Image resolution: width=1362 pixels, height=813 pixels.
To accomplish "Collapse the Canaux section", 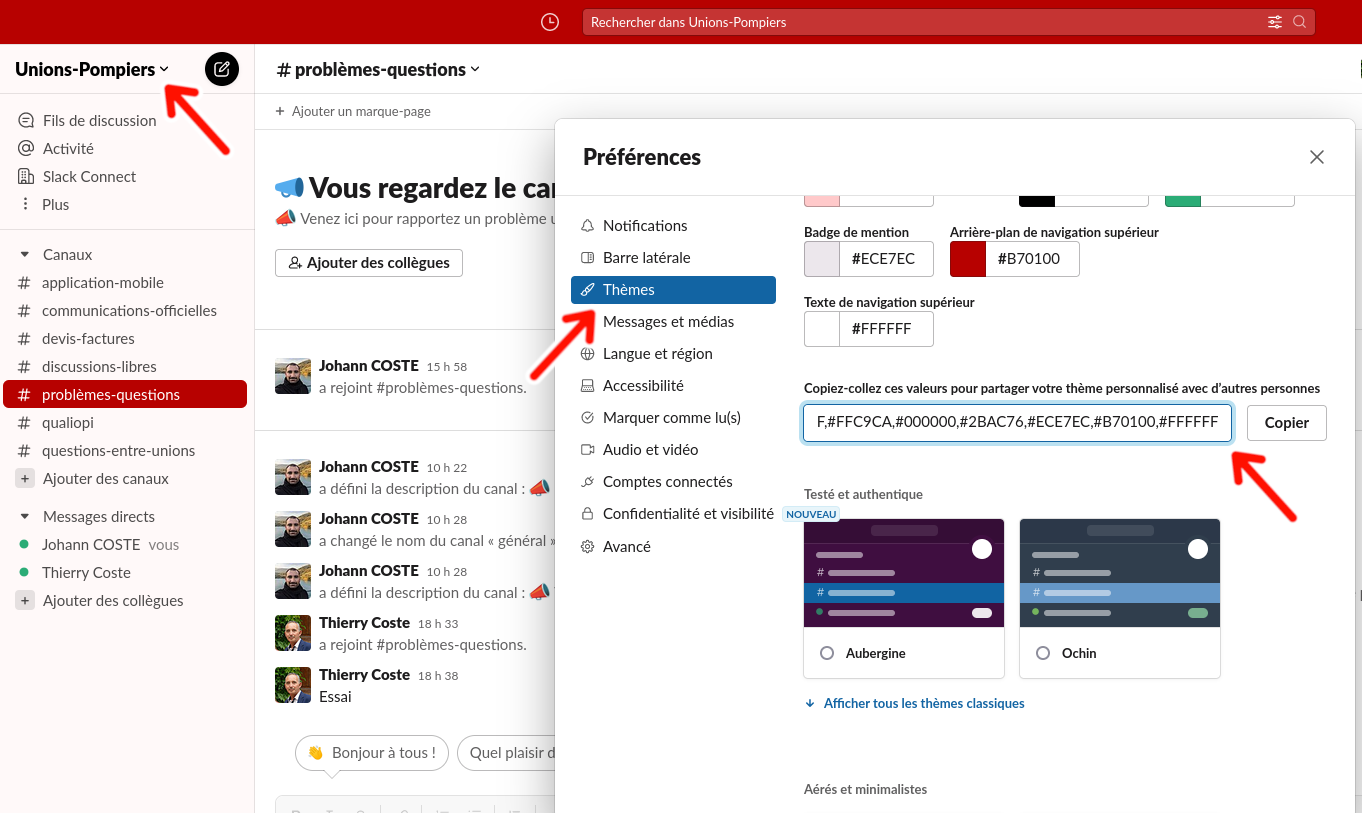I will (25, 255).
